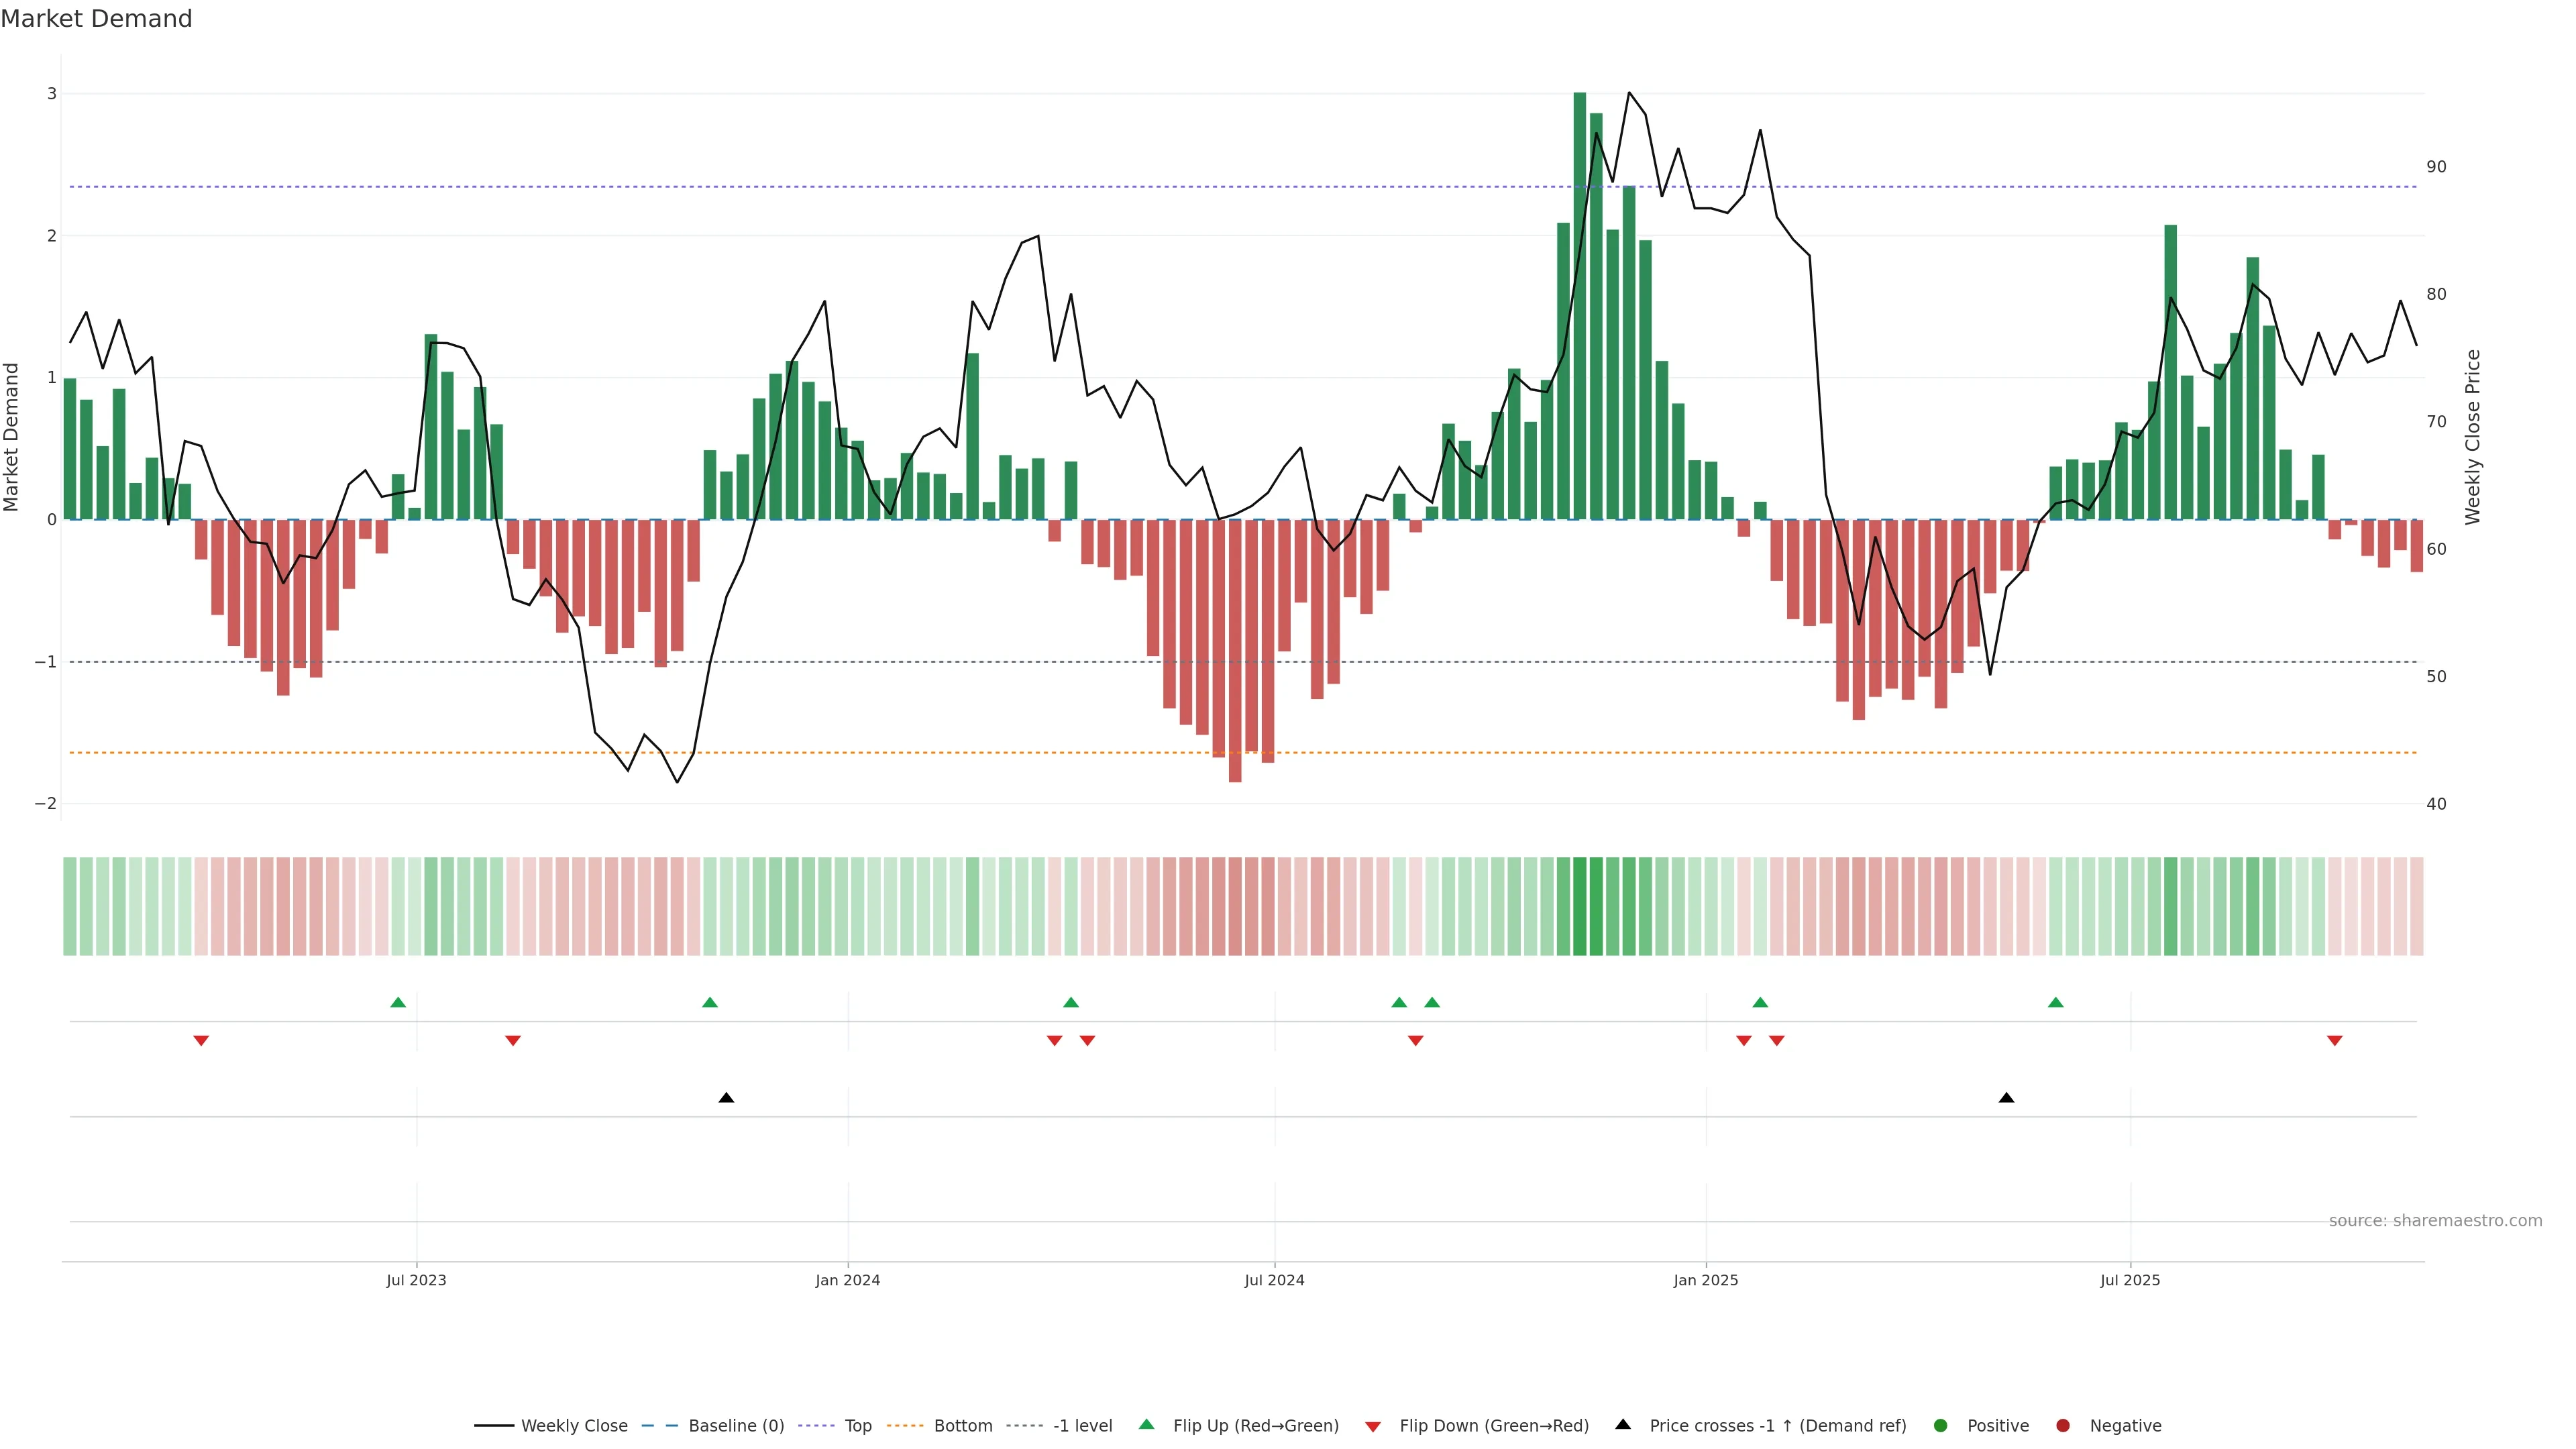The image size is (2576, 1449).
Task: Click the -1 level legend item
Action: pos(1082,1426)
